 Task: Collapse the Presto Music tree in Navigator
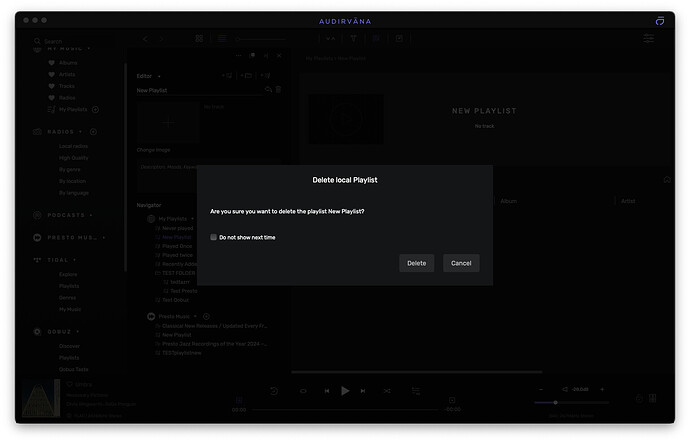195,317
